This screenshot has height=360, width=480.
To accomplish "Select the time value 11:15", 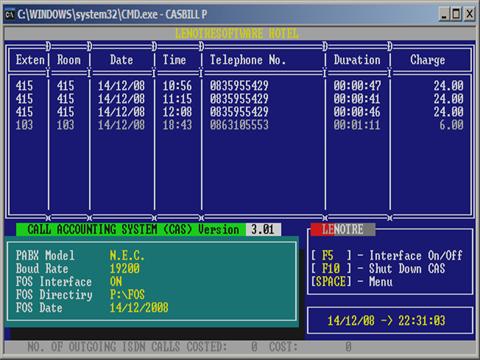I will tap(177, 99).
